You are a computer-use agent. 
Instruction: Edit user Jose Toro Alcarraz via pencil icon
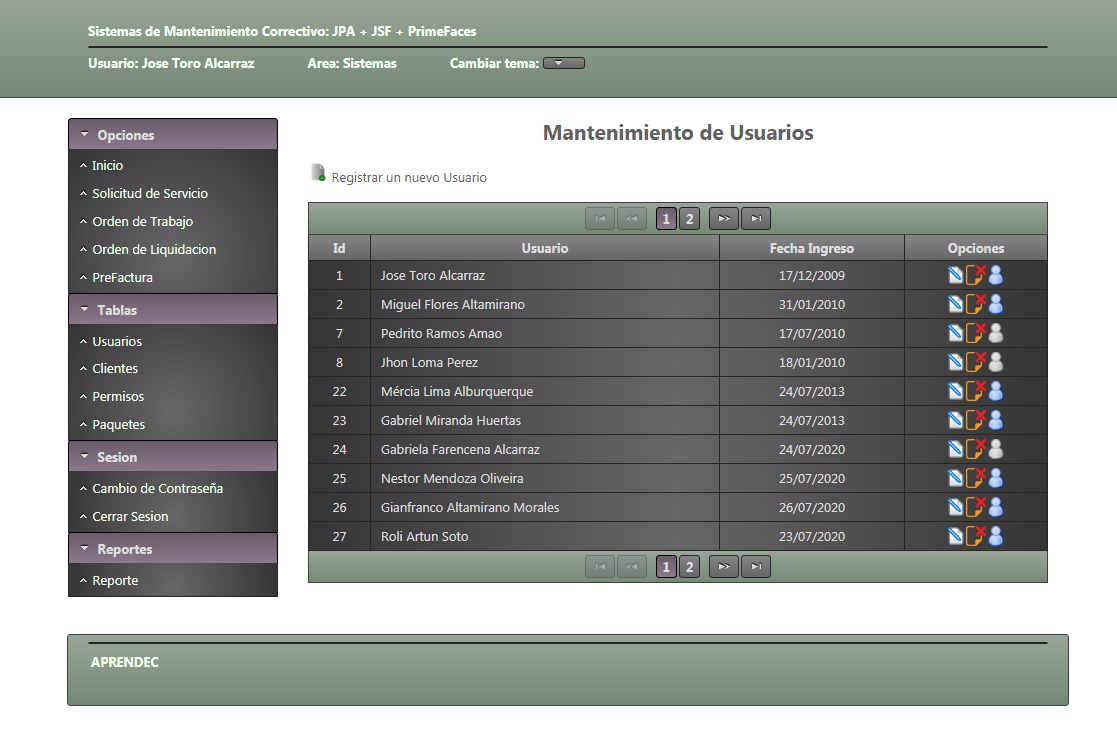click(955, 276)
